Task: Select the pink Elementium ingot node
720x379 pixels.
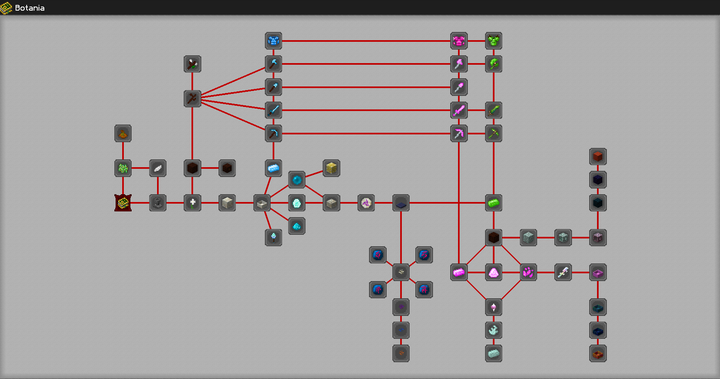Action: point(459,272)
